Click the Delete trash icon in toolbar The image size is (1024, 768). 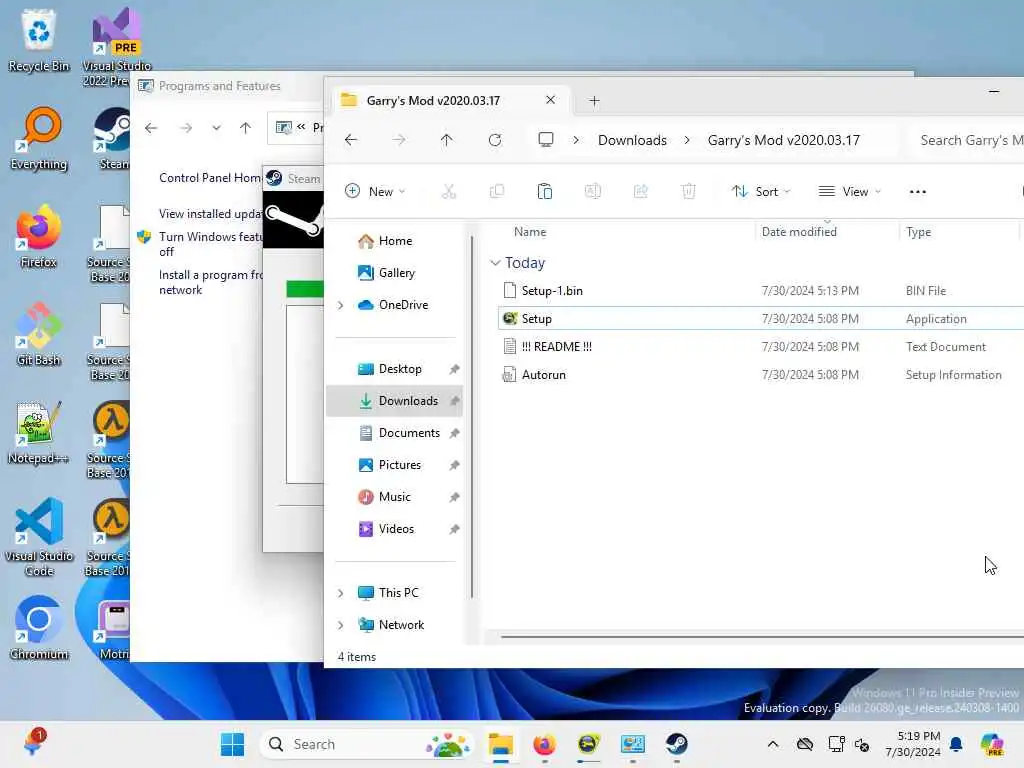coord(688,191)
